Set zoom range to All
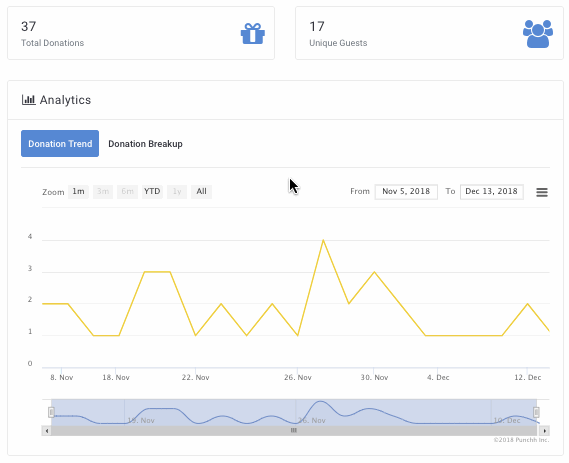This screenshot has width=569, height=463. point(201,191)
